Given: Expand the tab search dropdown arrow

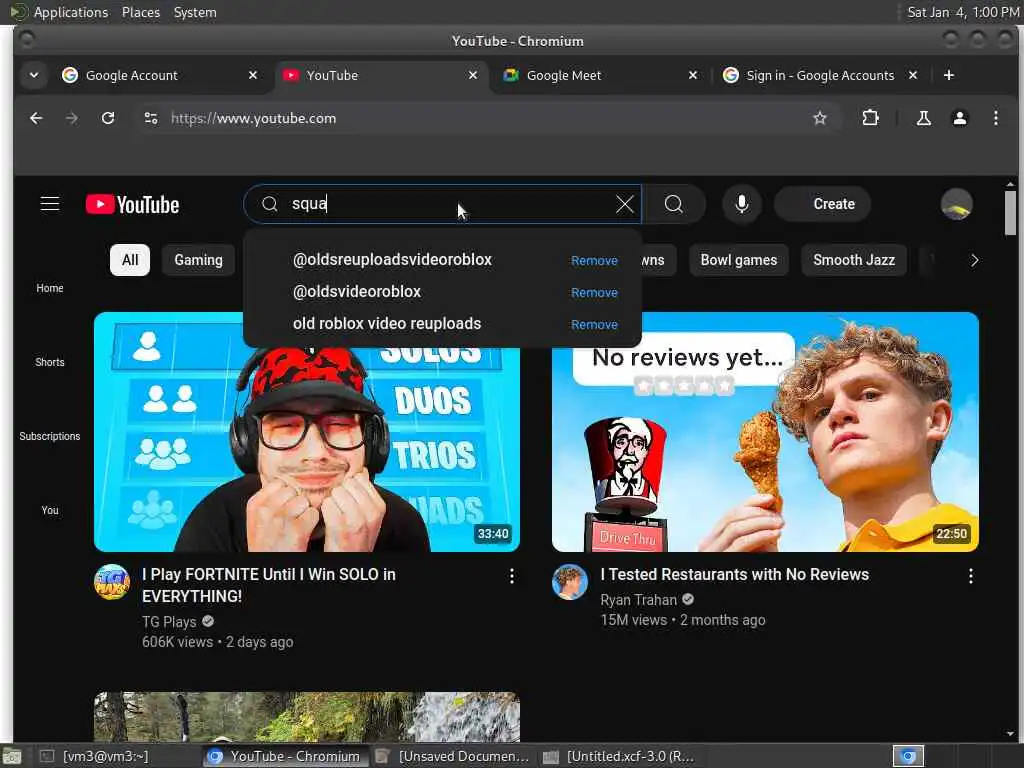Looking at the screenshot, I should (x=34, y=75).
